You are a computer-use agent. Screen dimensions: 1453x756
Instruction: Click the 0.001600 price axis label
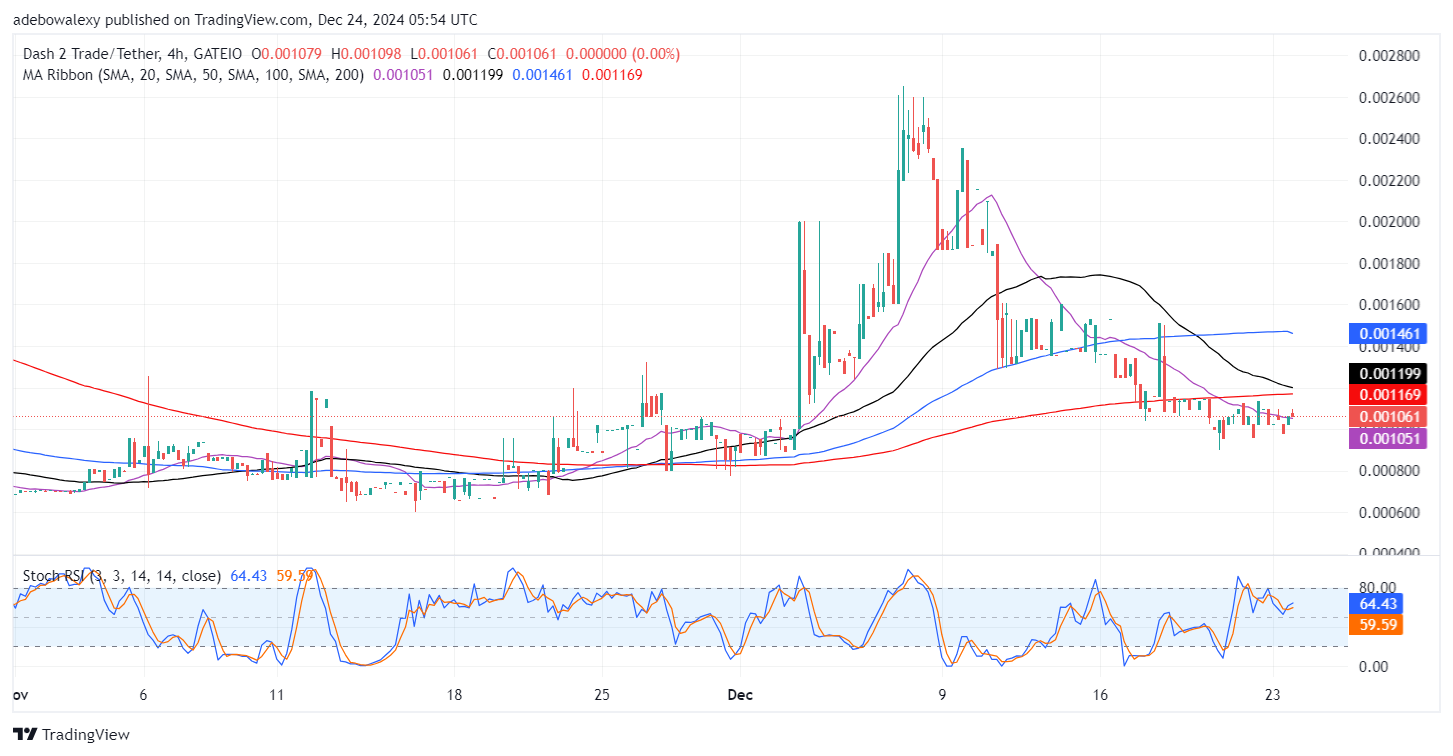[1391, 304]
